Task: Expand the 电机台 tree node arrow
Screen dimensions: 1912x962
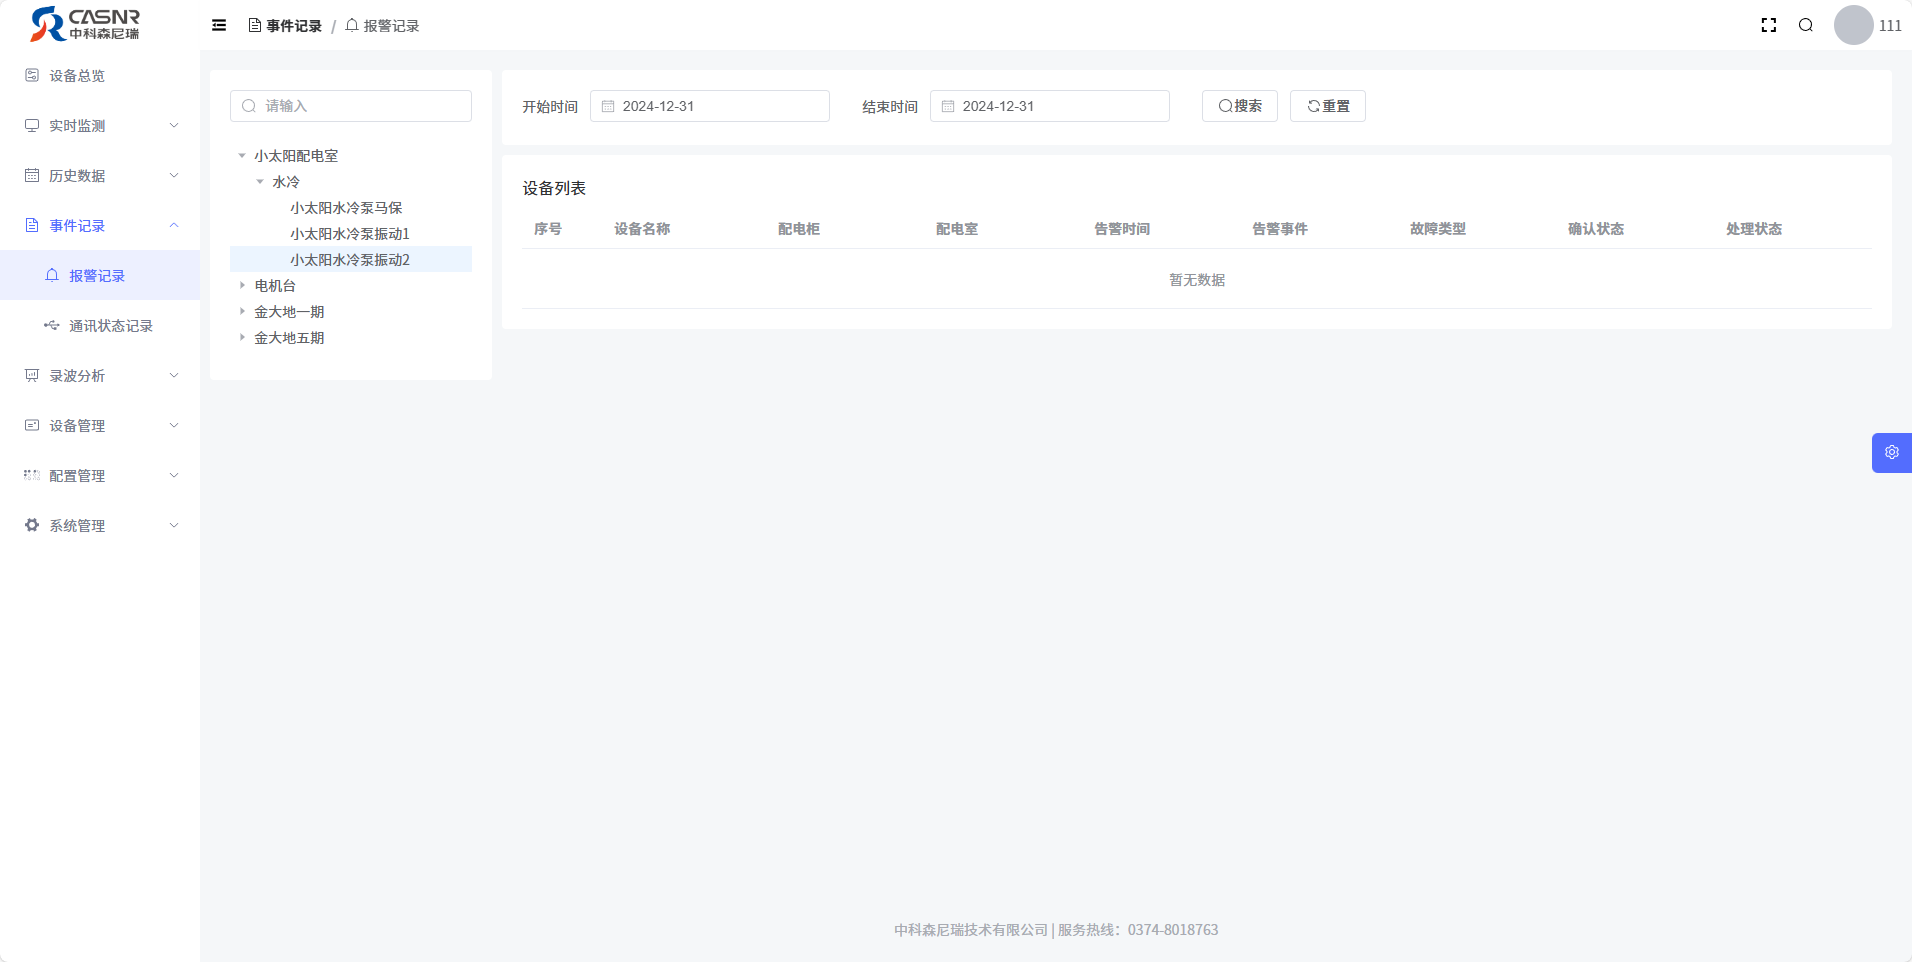Action: [242, 285]
